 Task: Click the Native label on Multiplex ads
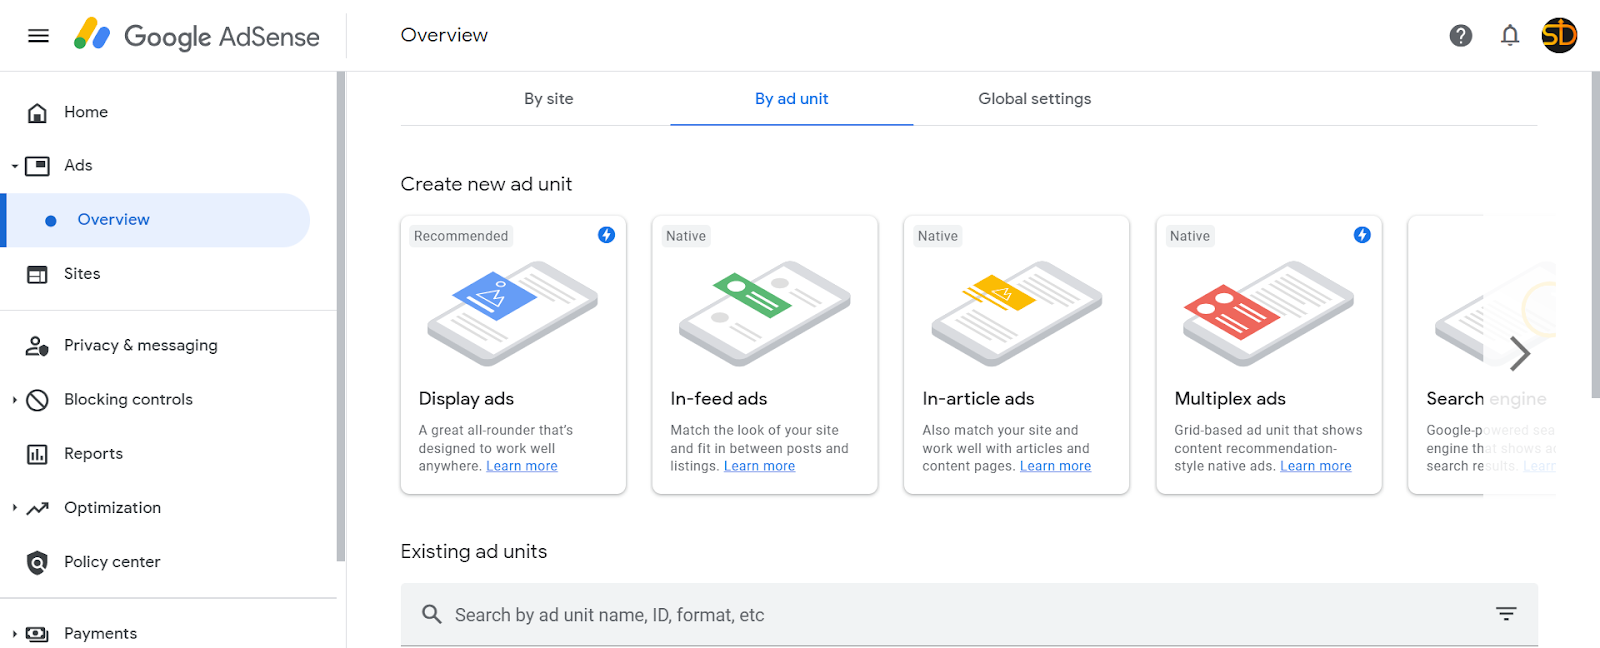click(x=1190, y=236)
